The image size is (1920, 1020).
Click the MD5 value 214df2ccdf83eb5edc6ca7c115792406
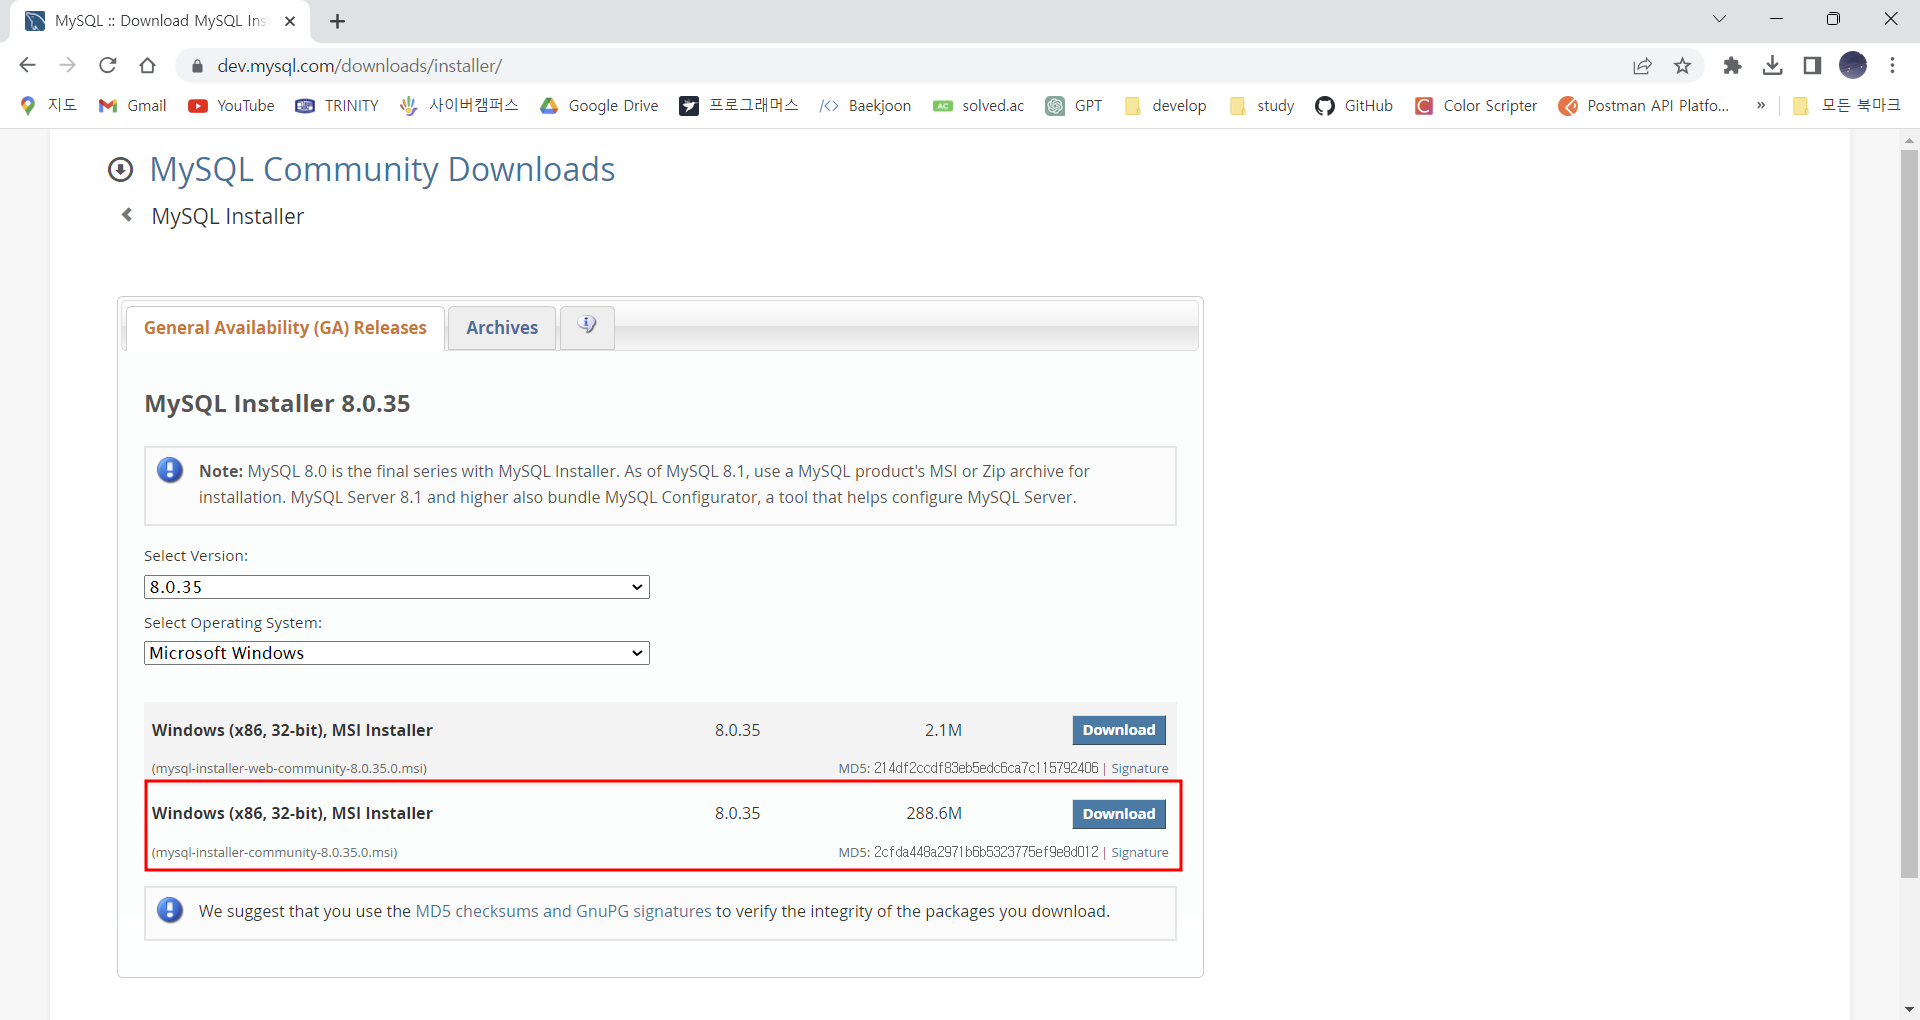pyautogui.click(x=986, y=768)
